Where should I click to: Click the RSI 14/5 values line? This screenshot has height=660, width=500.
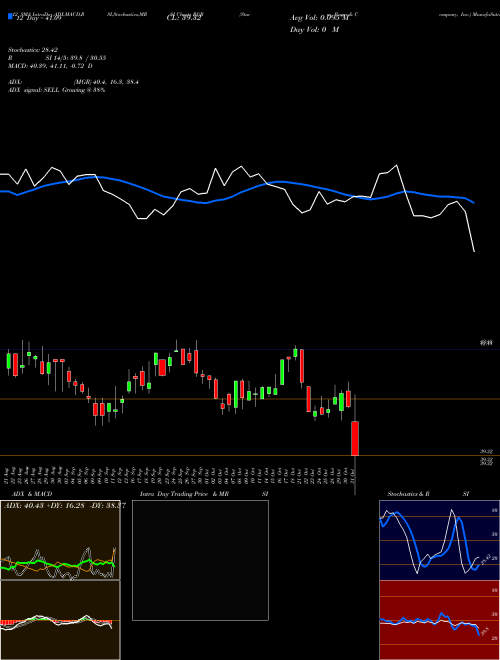[x=57, y=58]
